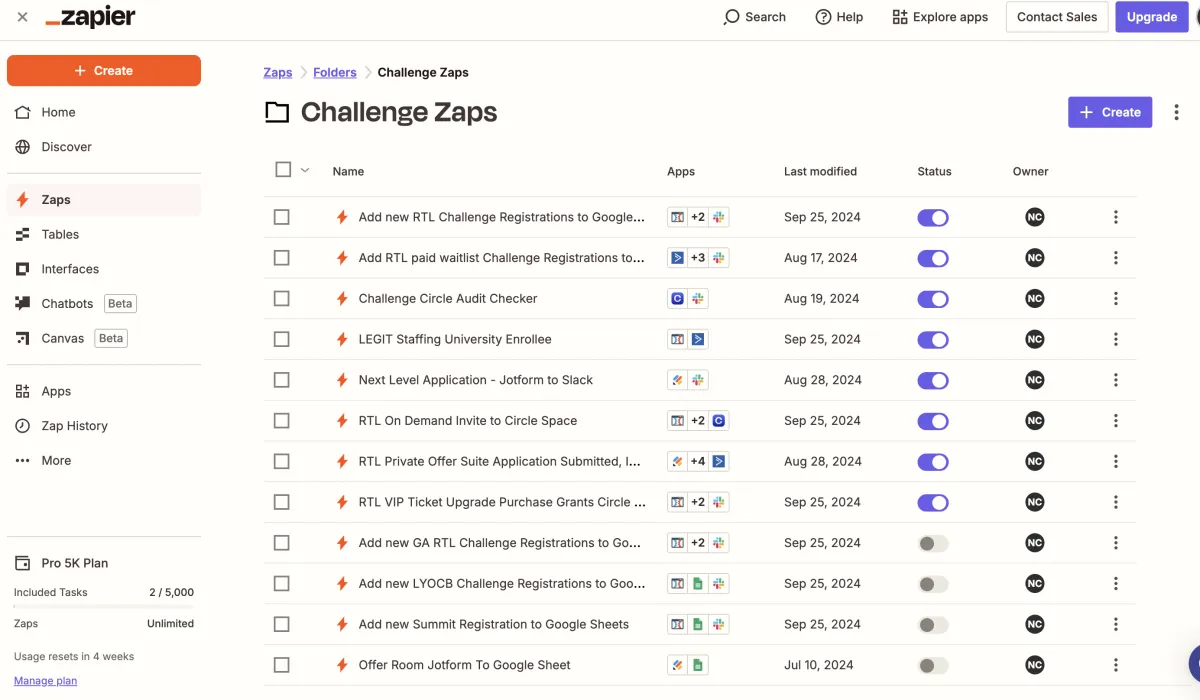Click Circle app icon on Challenge Circle Audit Checker

point(677,299)
